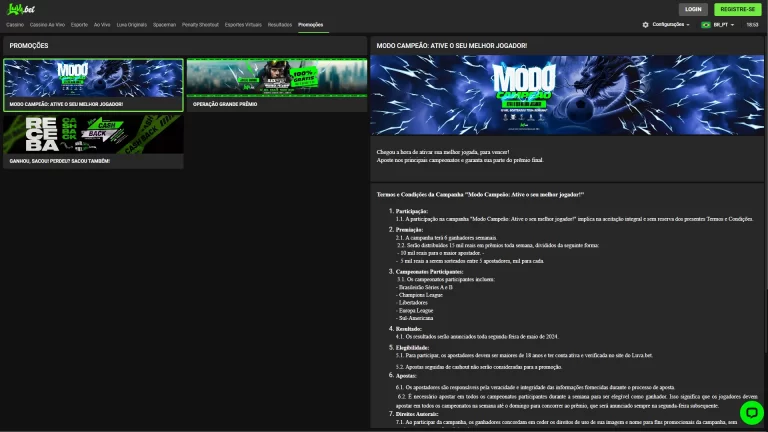Open the Receba Cashback promotion card
Image resolution: width=768 pixels, height=432 pixels.
[x=93, y=142]
